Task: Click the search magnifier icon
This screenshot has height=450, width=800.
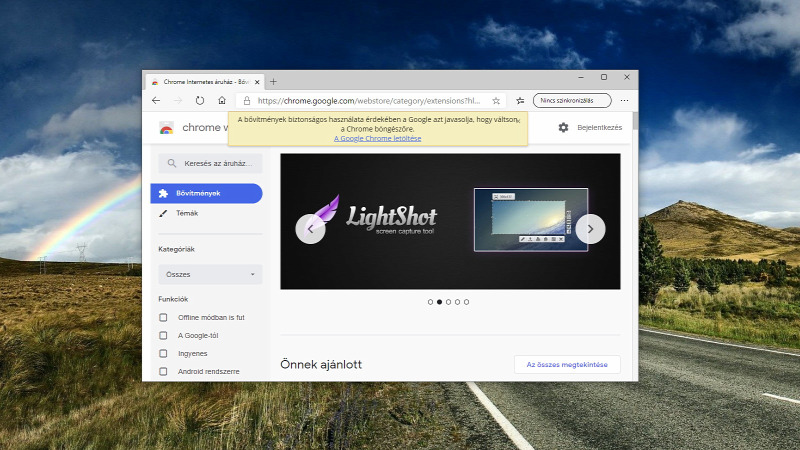Action: (172, 163)
